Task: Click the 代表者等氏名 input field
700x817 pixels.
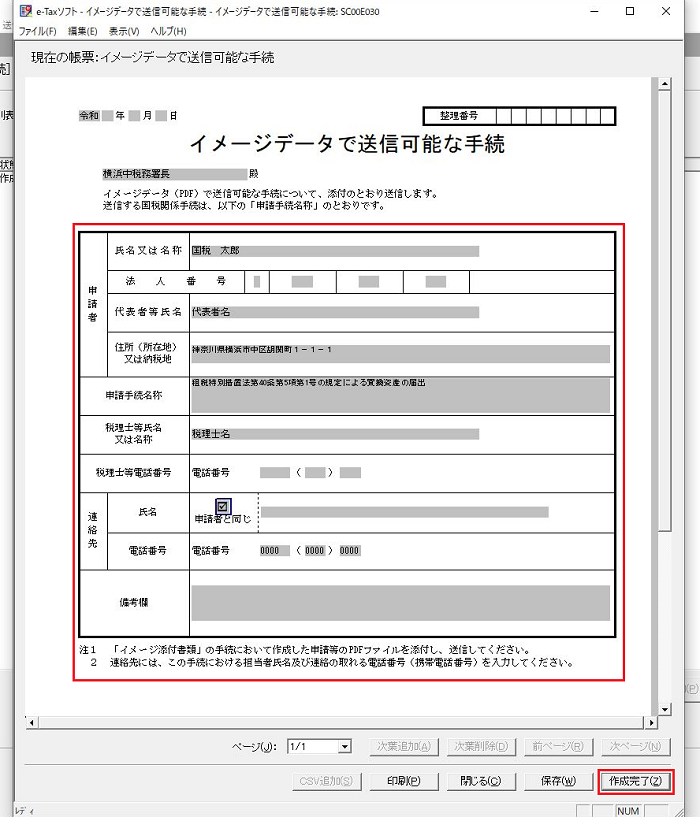Action: coord(335,312)
